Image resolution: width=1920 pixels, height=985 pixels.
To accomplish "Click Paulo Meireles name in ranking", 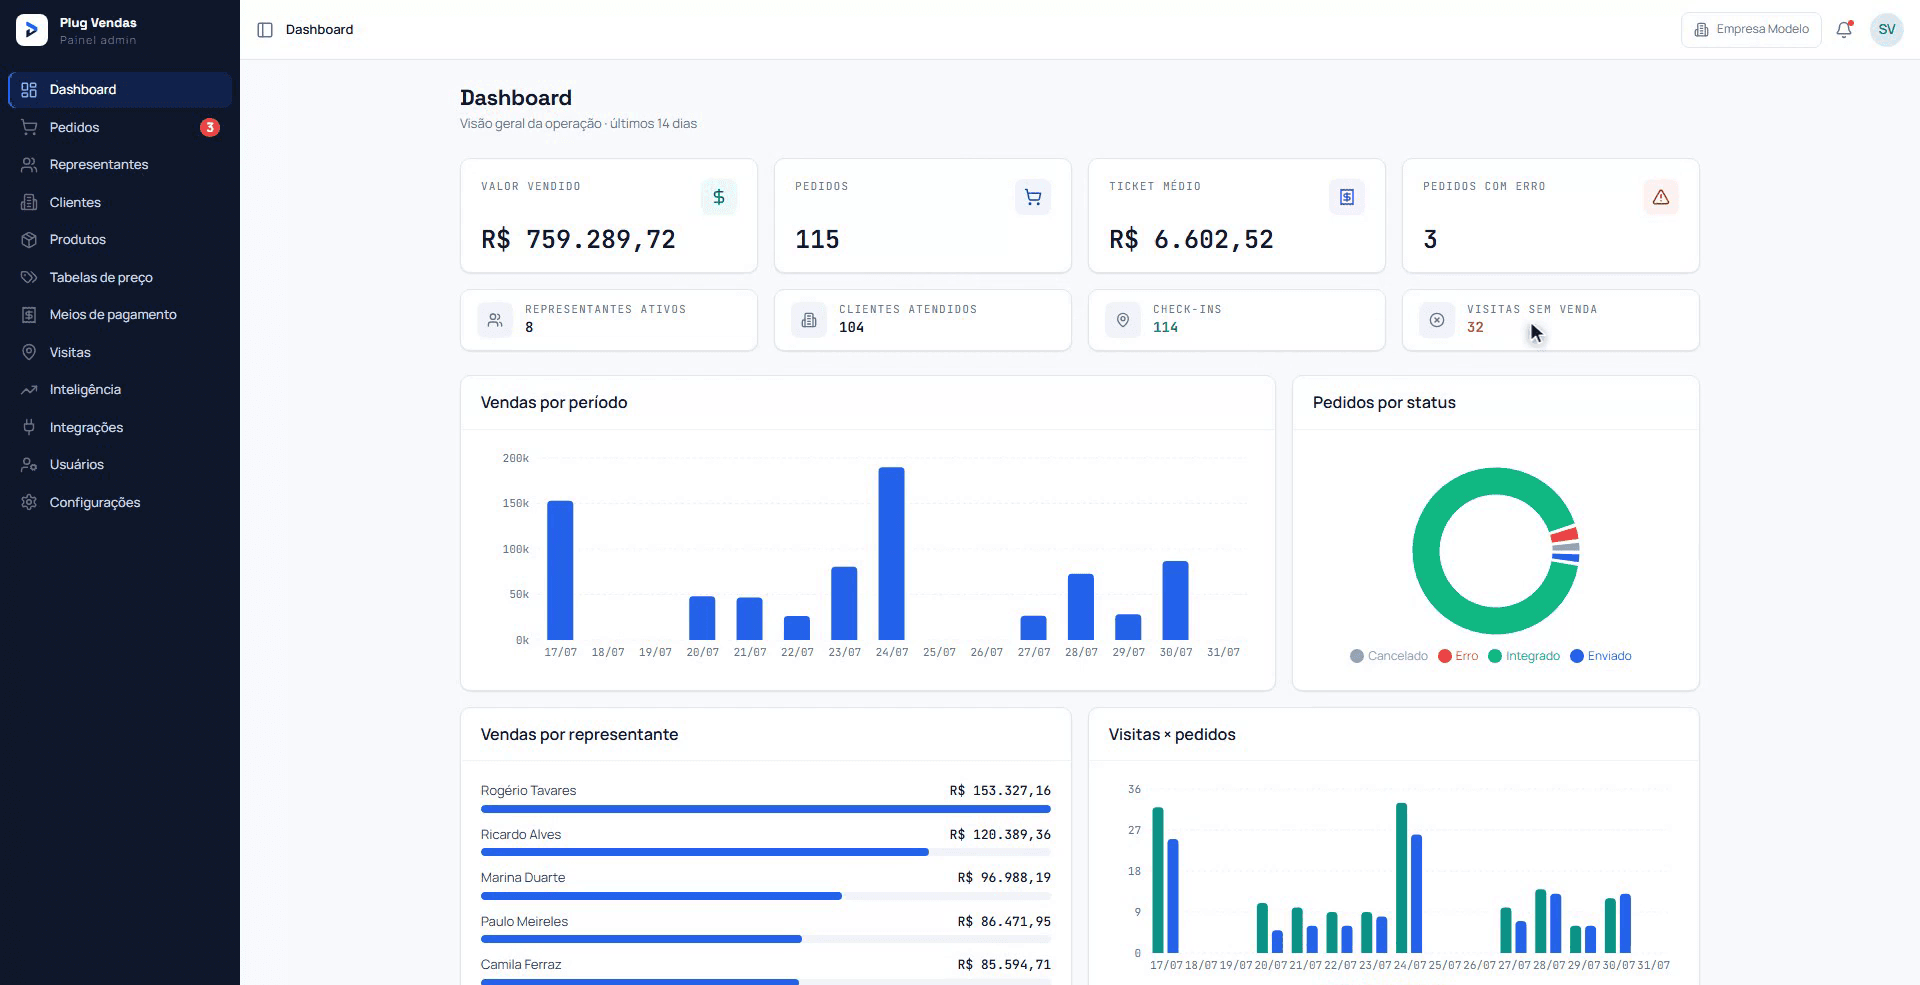I will [524, 921].
